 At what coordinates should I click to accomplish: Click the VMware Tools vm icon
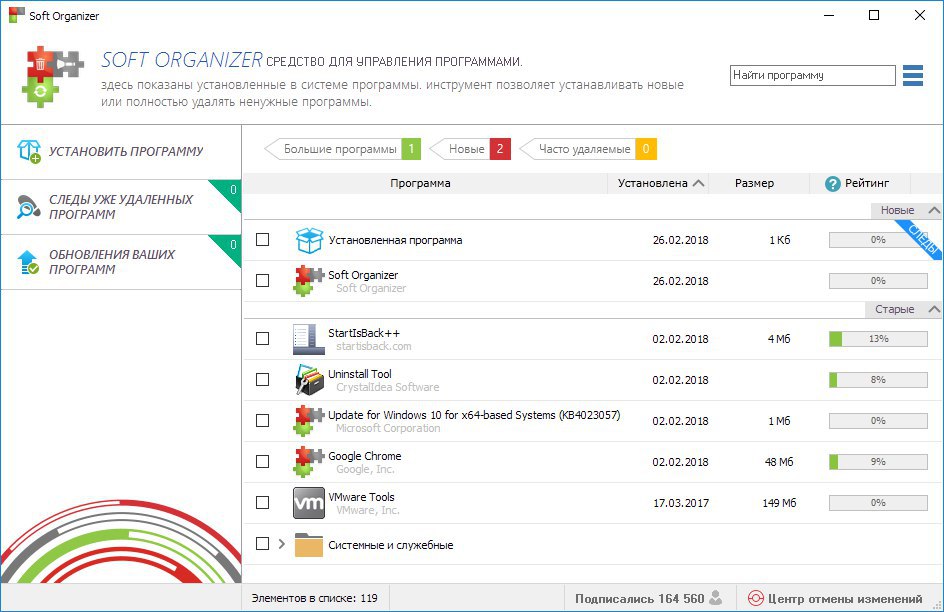[309, 503]
